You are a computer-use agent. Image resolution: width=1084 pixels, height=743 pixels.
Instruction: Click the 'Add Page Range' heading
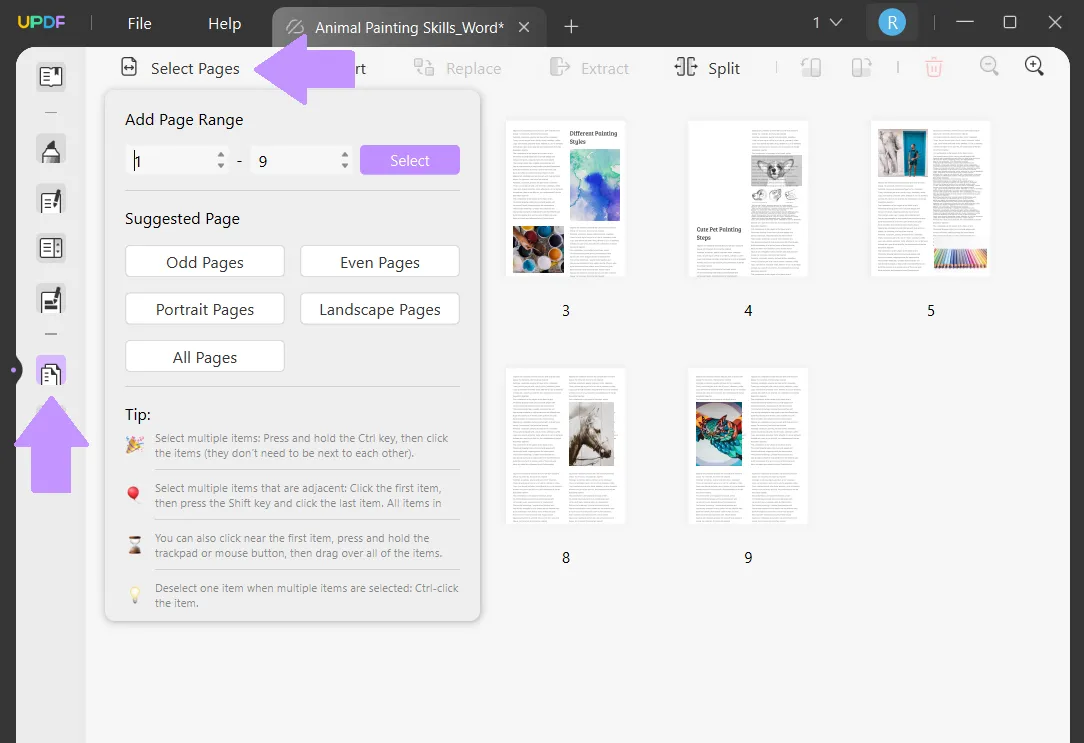tap(184, 120)
